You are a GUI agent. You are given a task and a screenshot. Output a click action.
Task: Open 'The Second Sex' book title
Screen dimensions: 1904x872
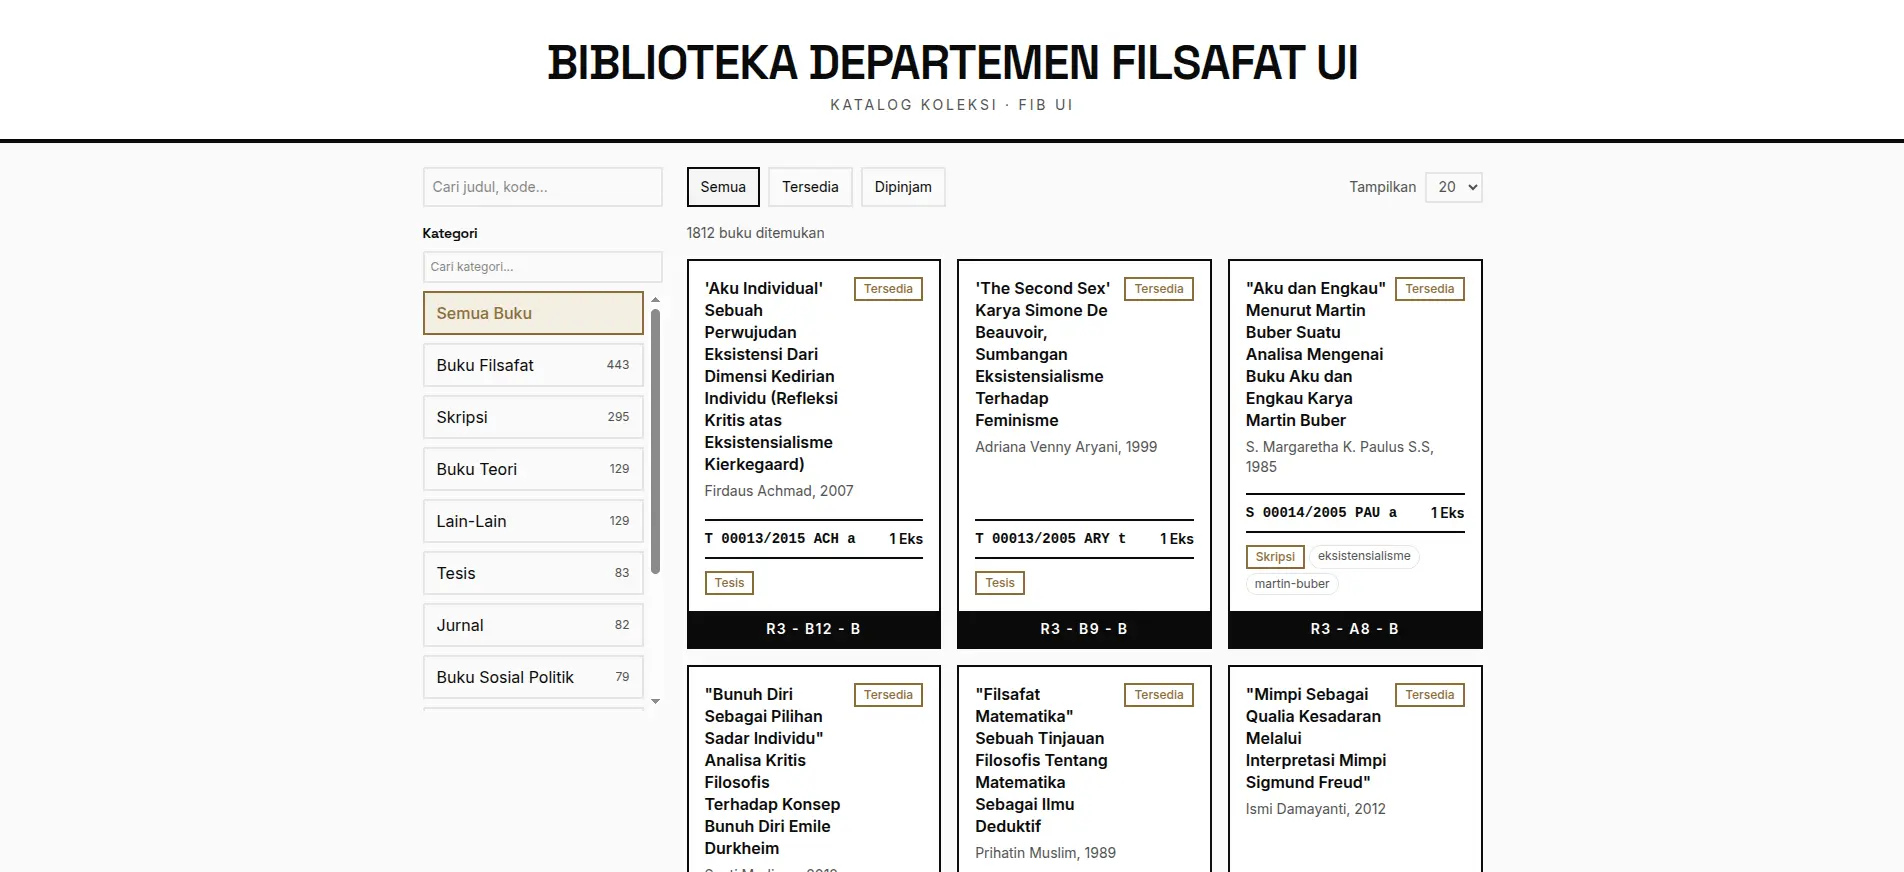click(1042, 354)
